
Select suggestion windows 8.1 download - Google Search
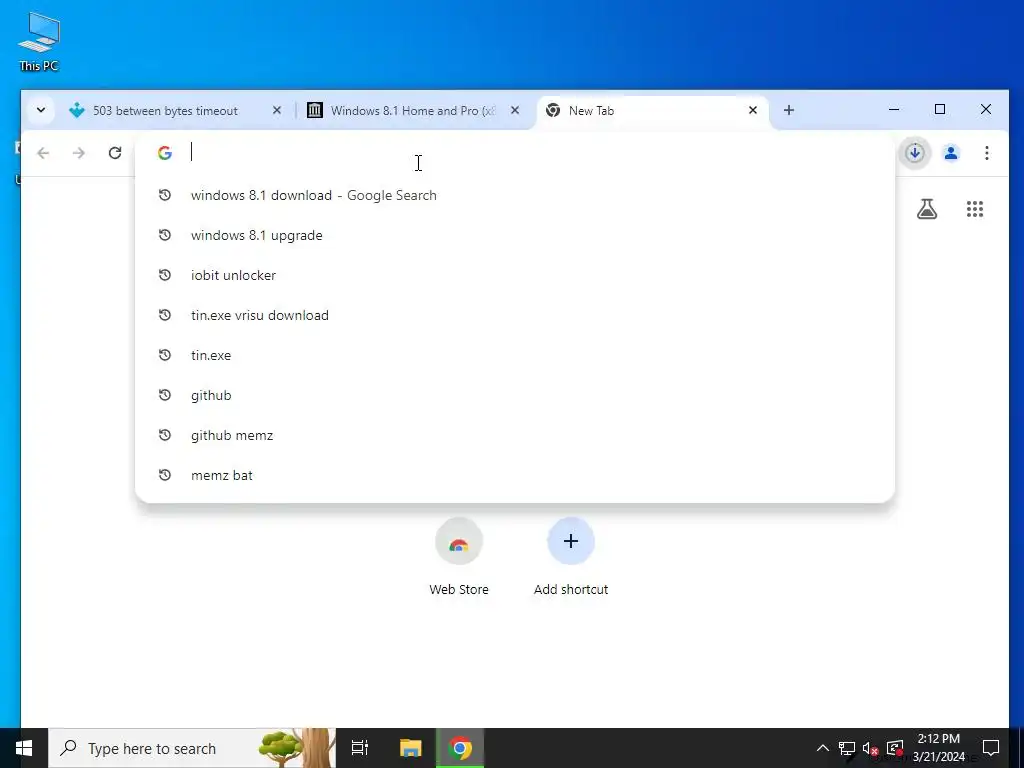515,195
